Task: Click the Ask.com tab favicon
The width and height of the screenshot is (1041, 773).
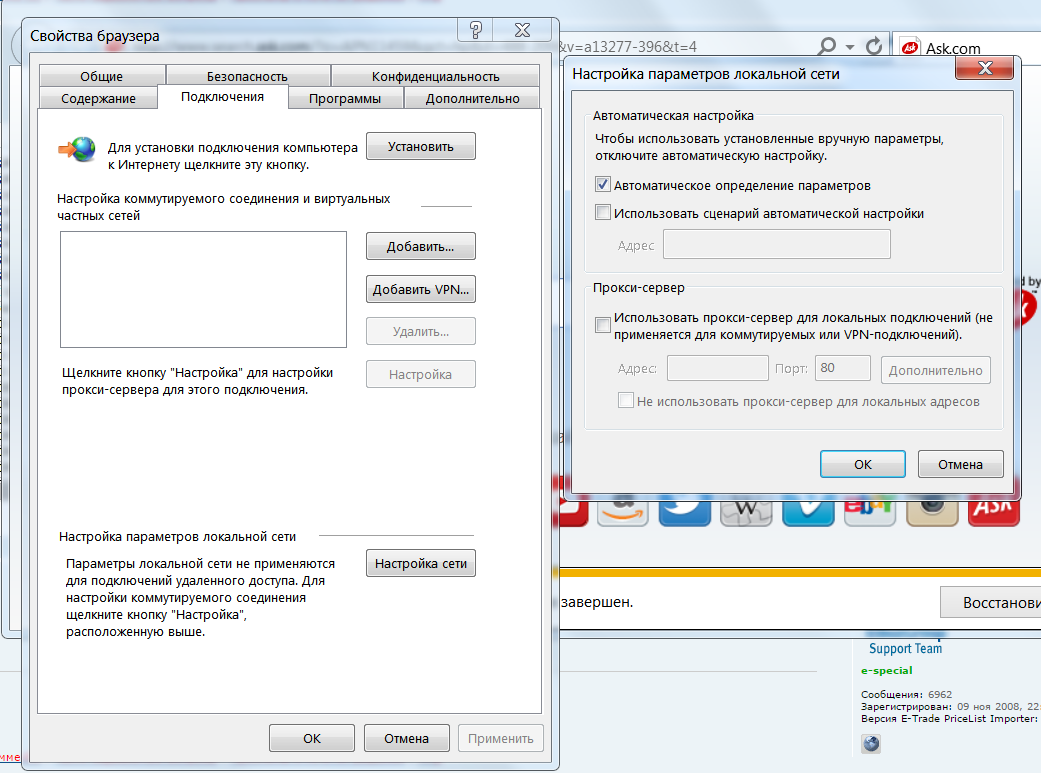Action: 910,47
